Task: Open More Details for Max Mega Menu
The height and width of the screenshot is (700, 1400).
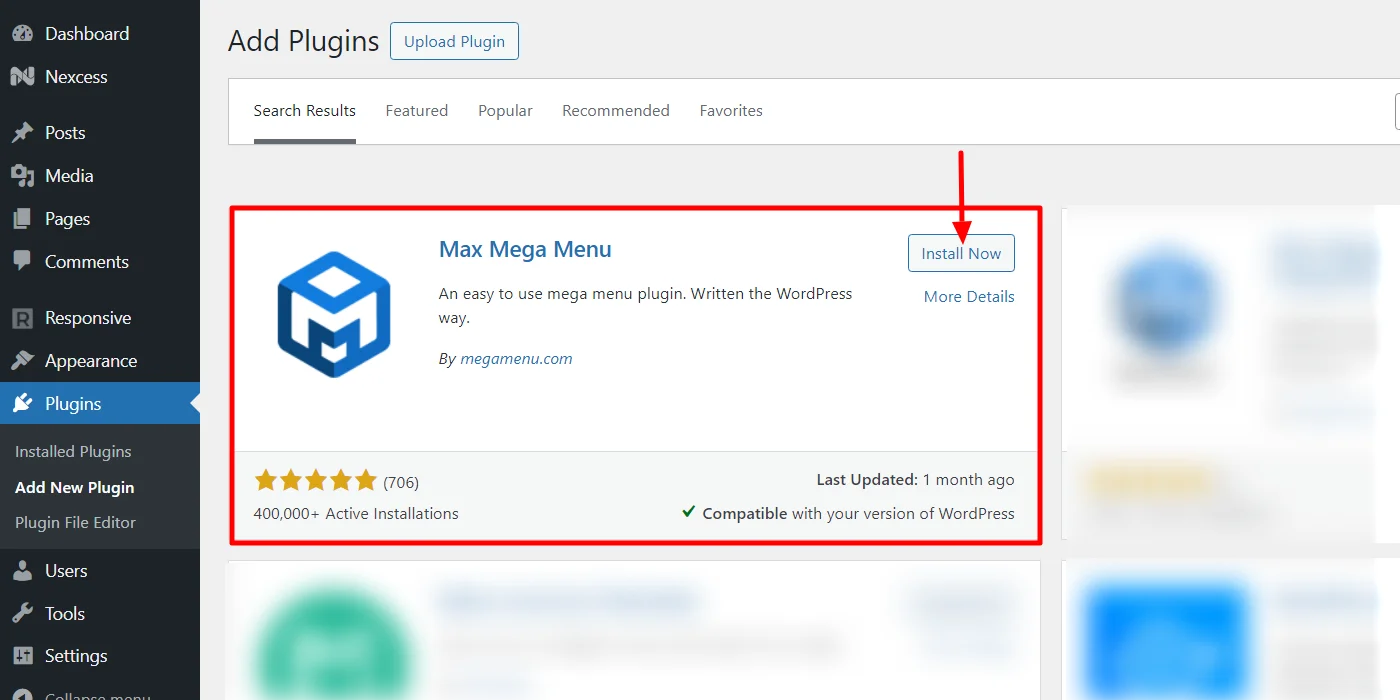Action: click(969, 296)
